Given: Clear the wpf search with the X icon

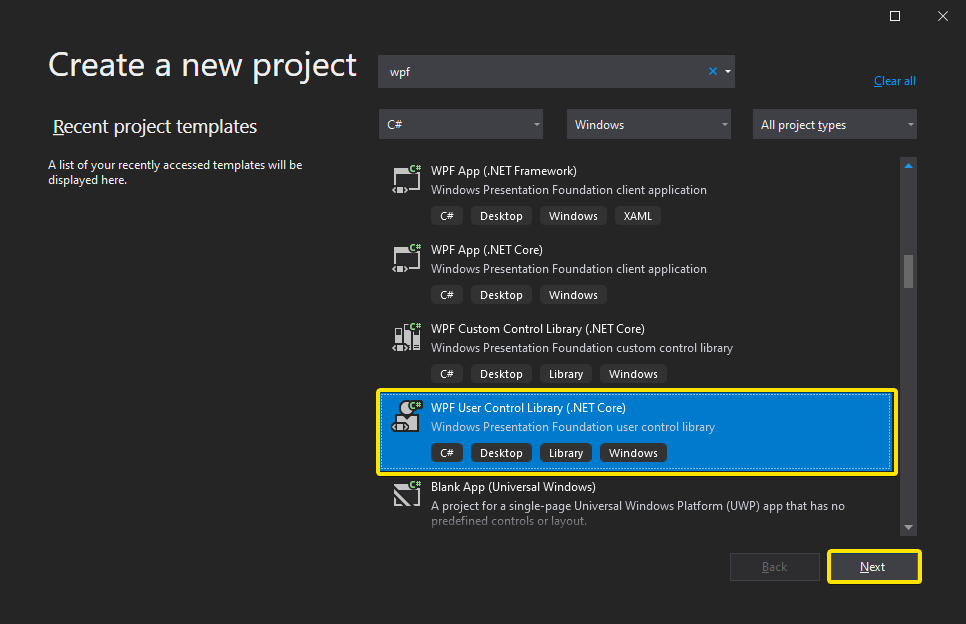Looking at the screenshot, I should [711, 71].
